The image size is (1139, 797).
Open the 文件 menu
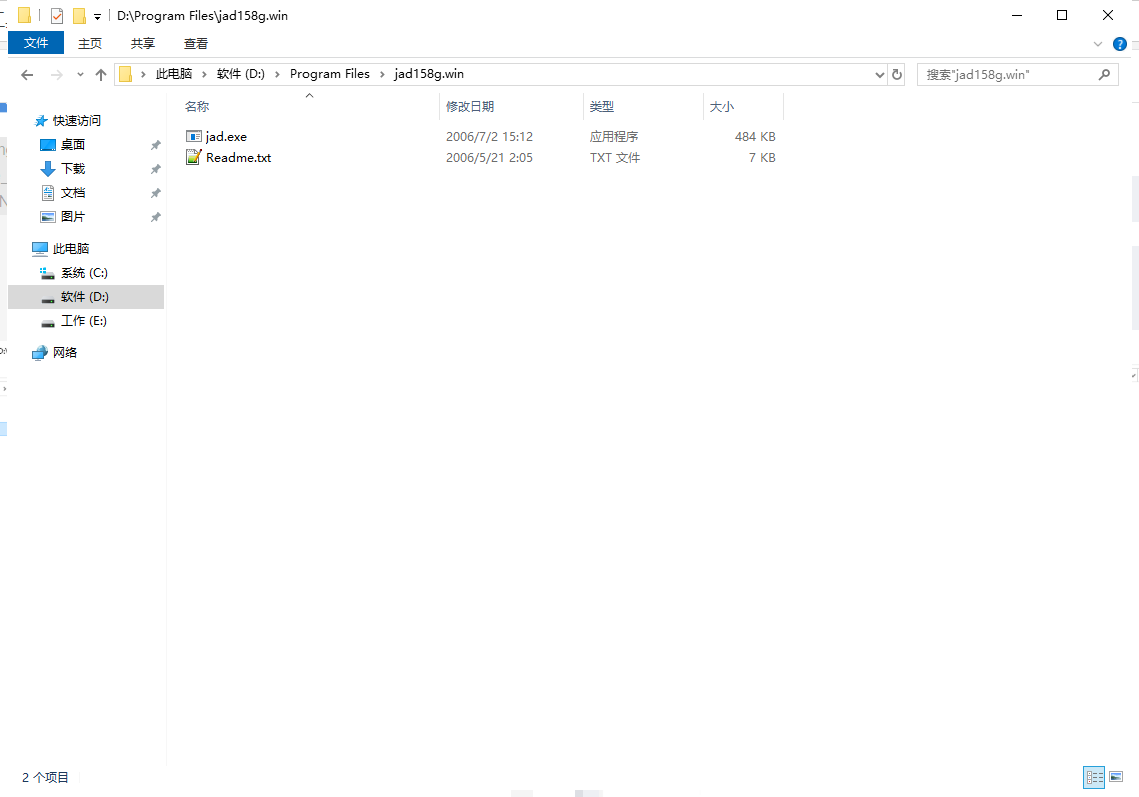[x=35, y=43]
